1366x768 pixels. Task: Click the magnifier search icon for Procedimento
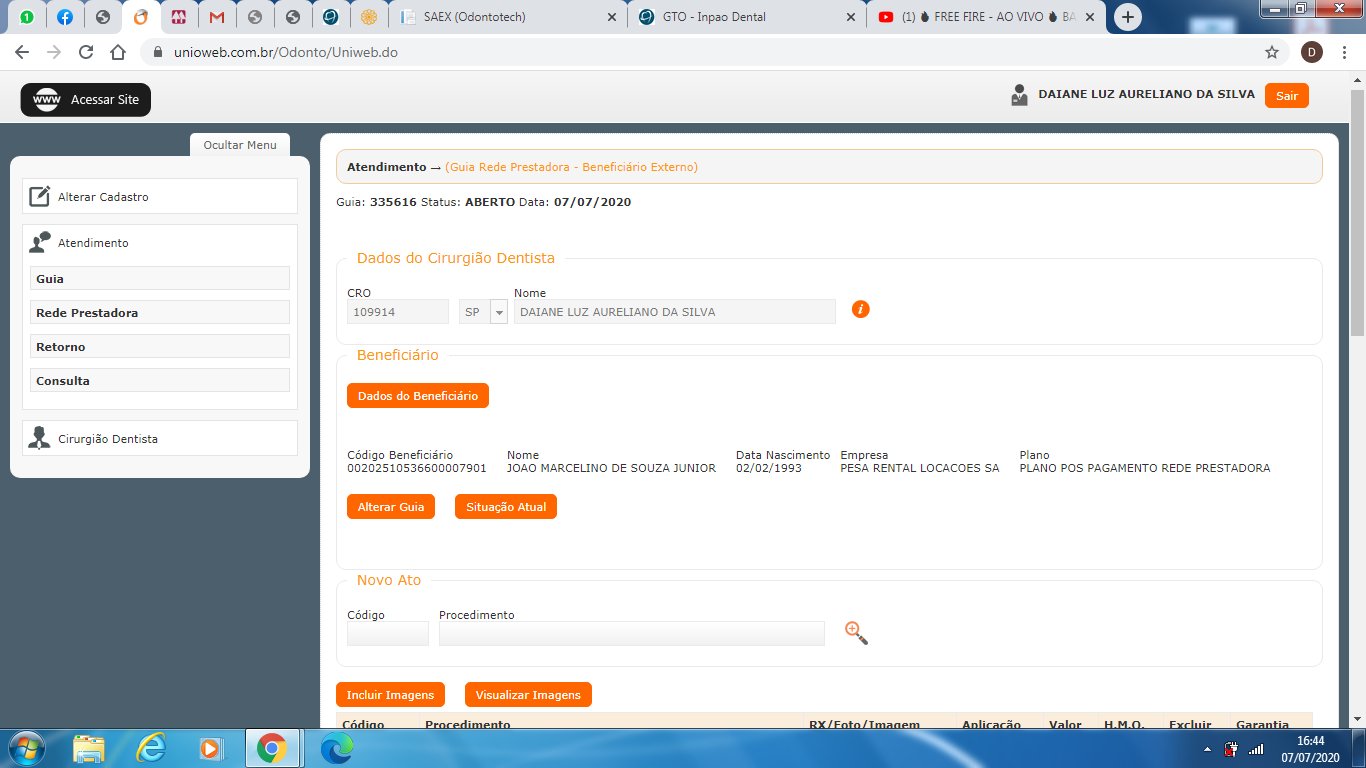coord(856,633)
